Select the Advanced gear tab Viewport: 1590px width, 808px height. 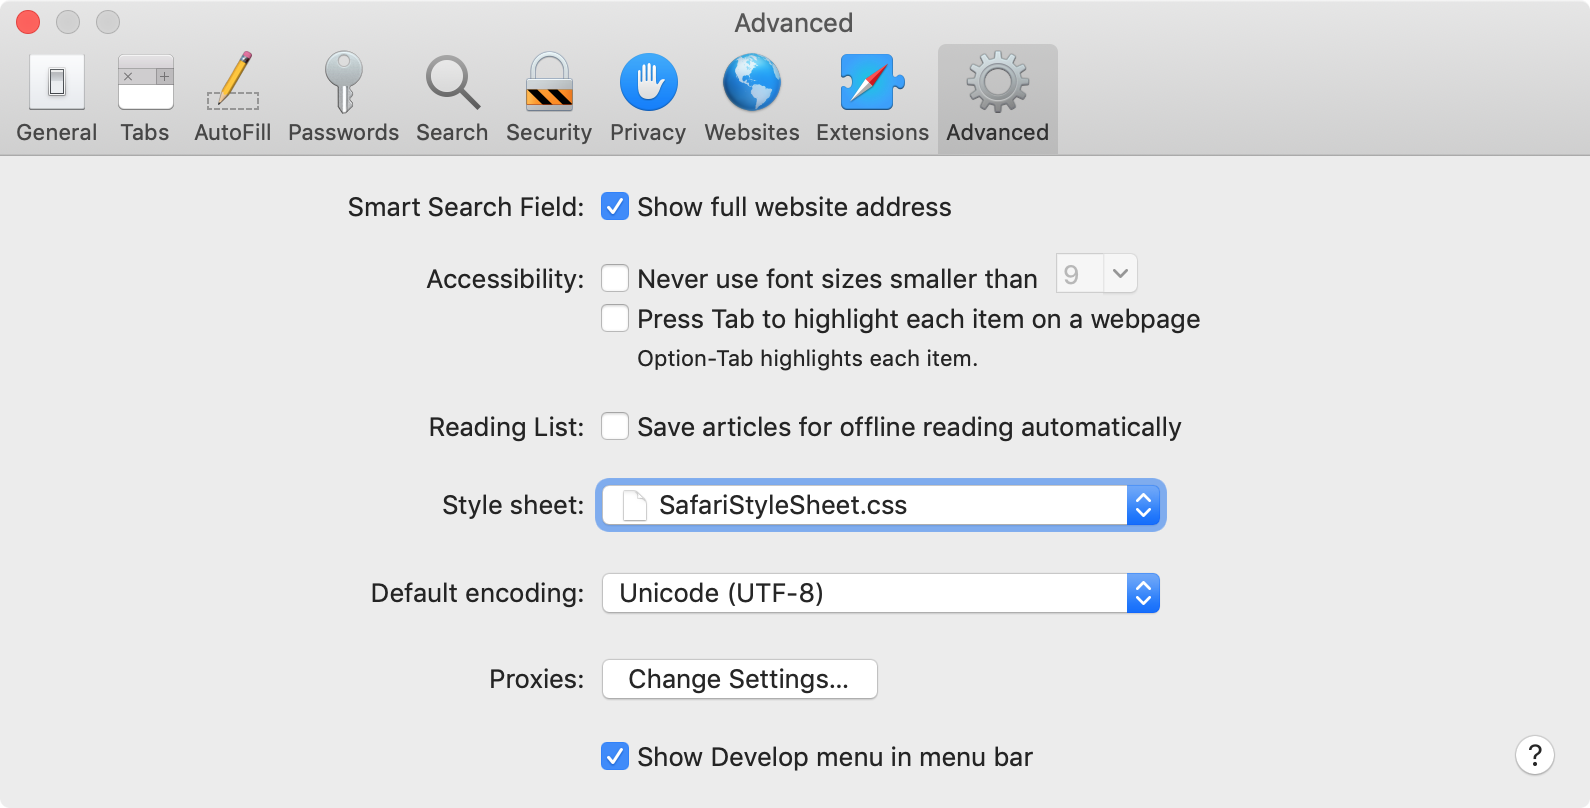coord(997,98)
